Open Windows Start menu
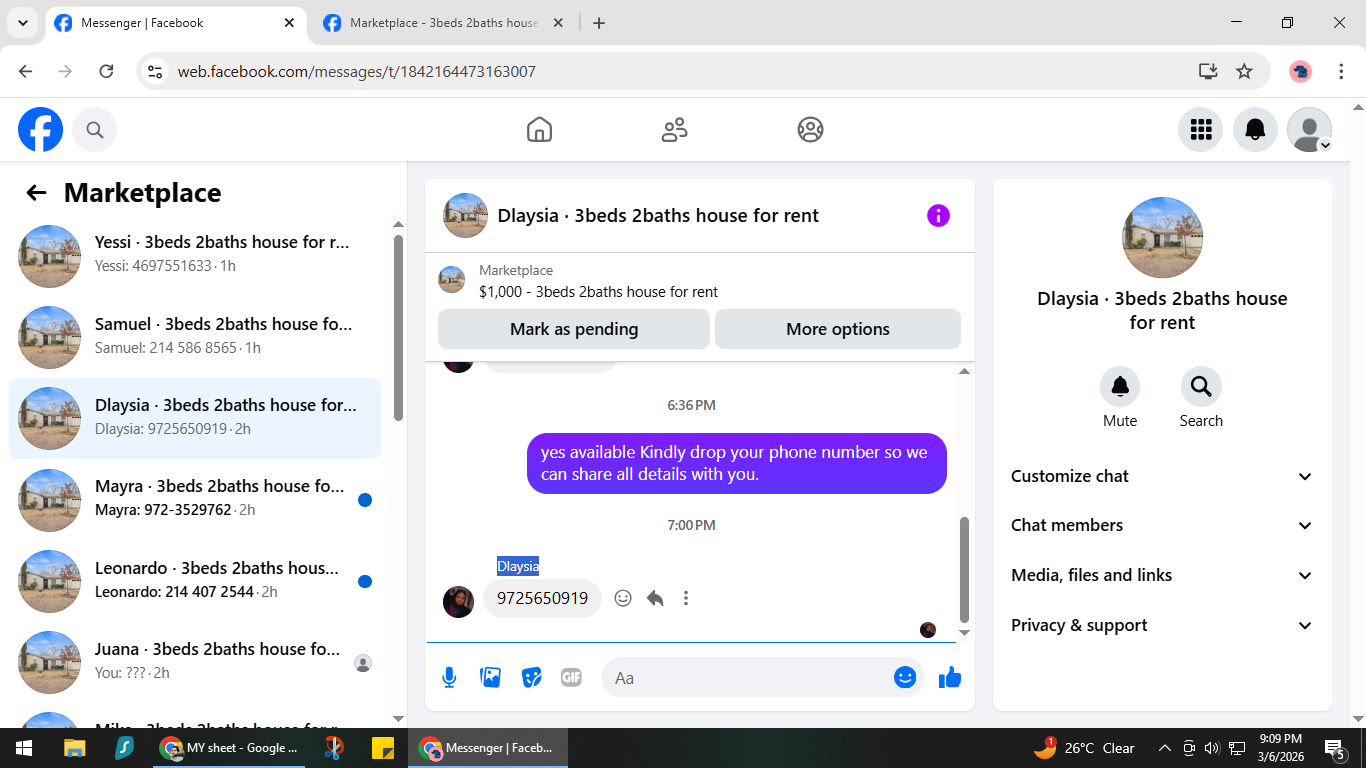 [24, 748]
